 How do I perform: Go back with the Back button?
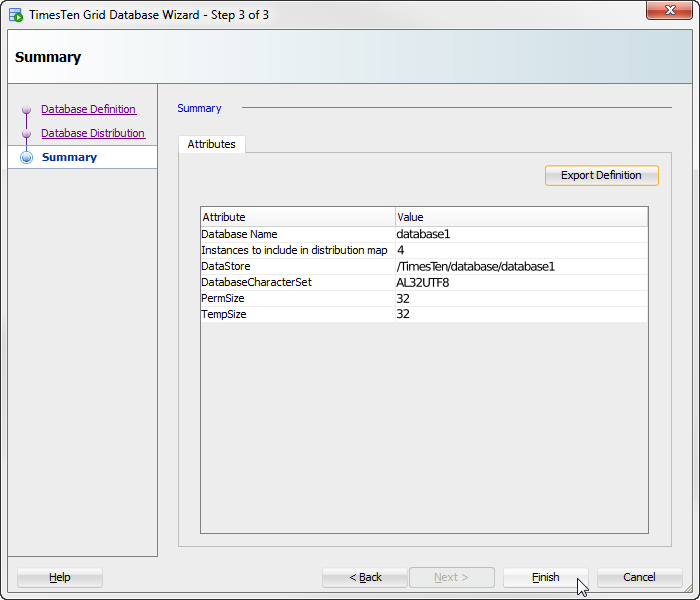point(365,577)
